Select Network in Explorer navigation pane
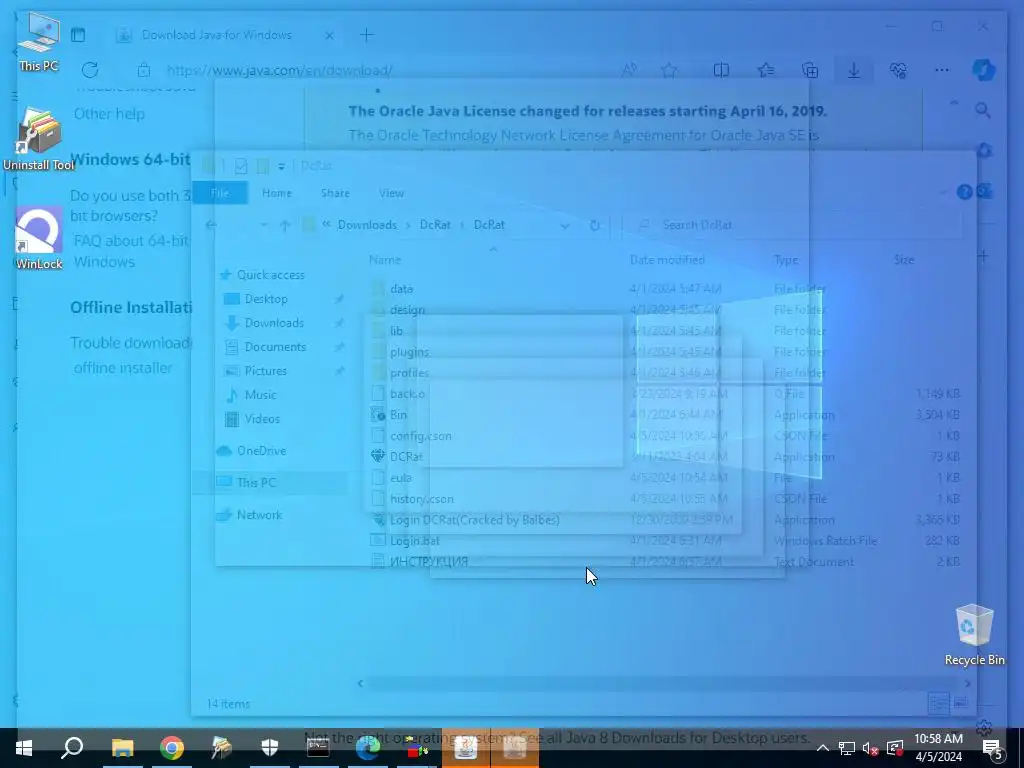1024x768 pixels. coord(259,515)
